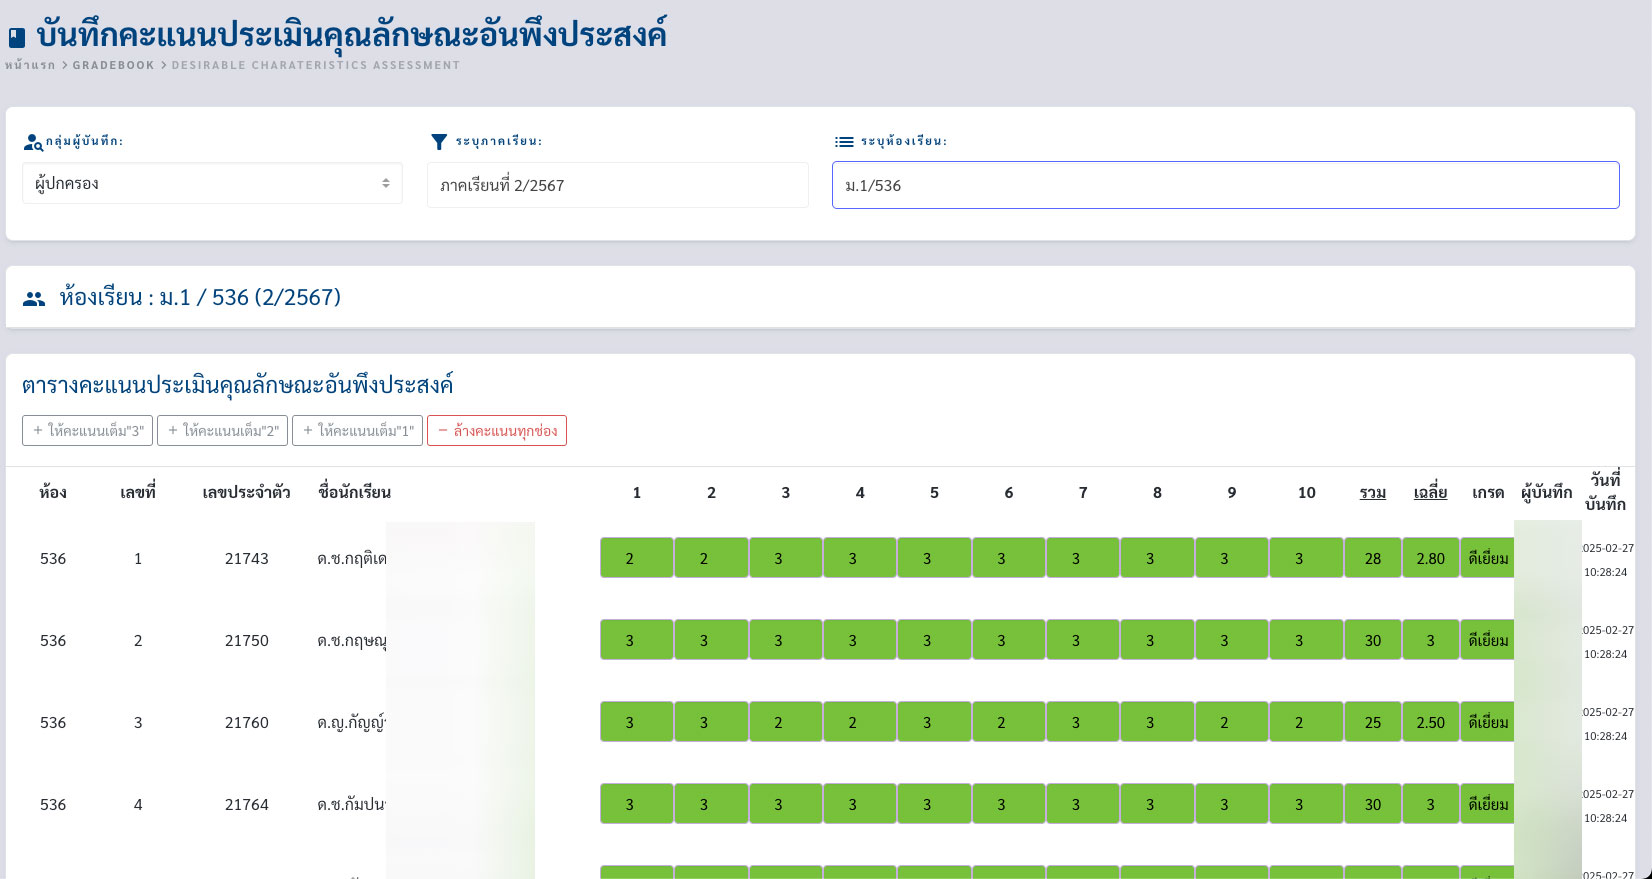The width and height of the screenshot is (1652, 879).
Task: Open the GRADEBOOK breadcrumb link
Action: point(113,65)
